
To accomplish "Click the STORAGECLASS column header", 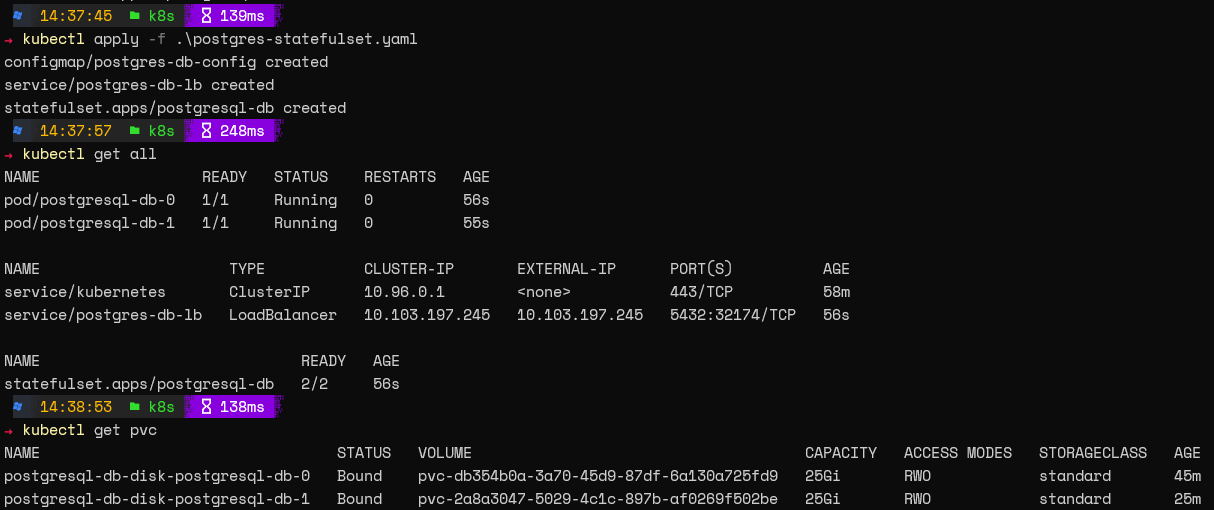I will 1093,453.
